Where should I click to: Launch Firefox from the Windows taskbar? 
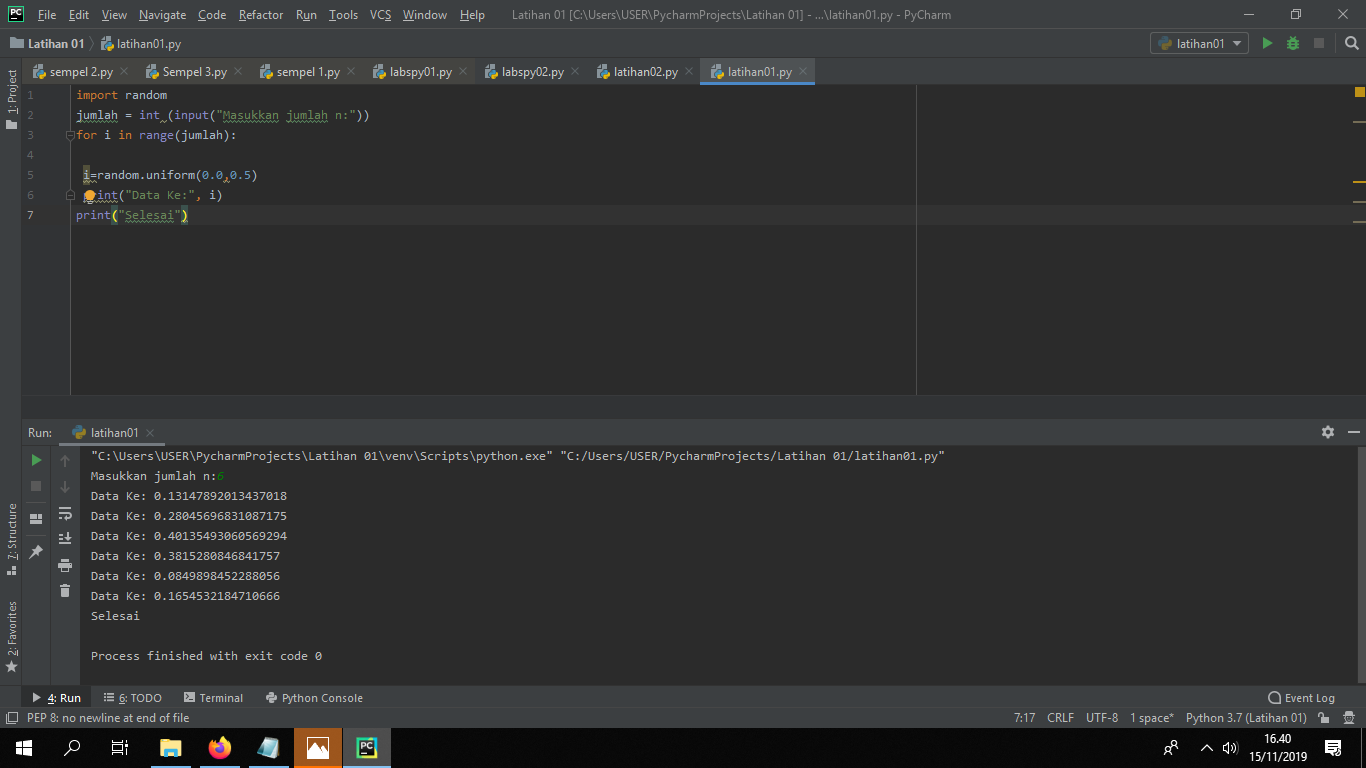coord(220,748)
